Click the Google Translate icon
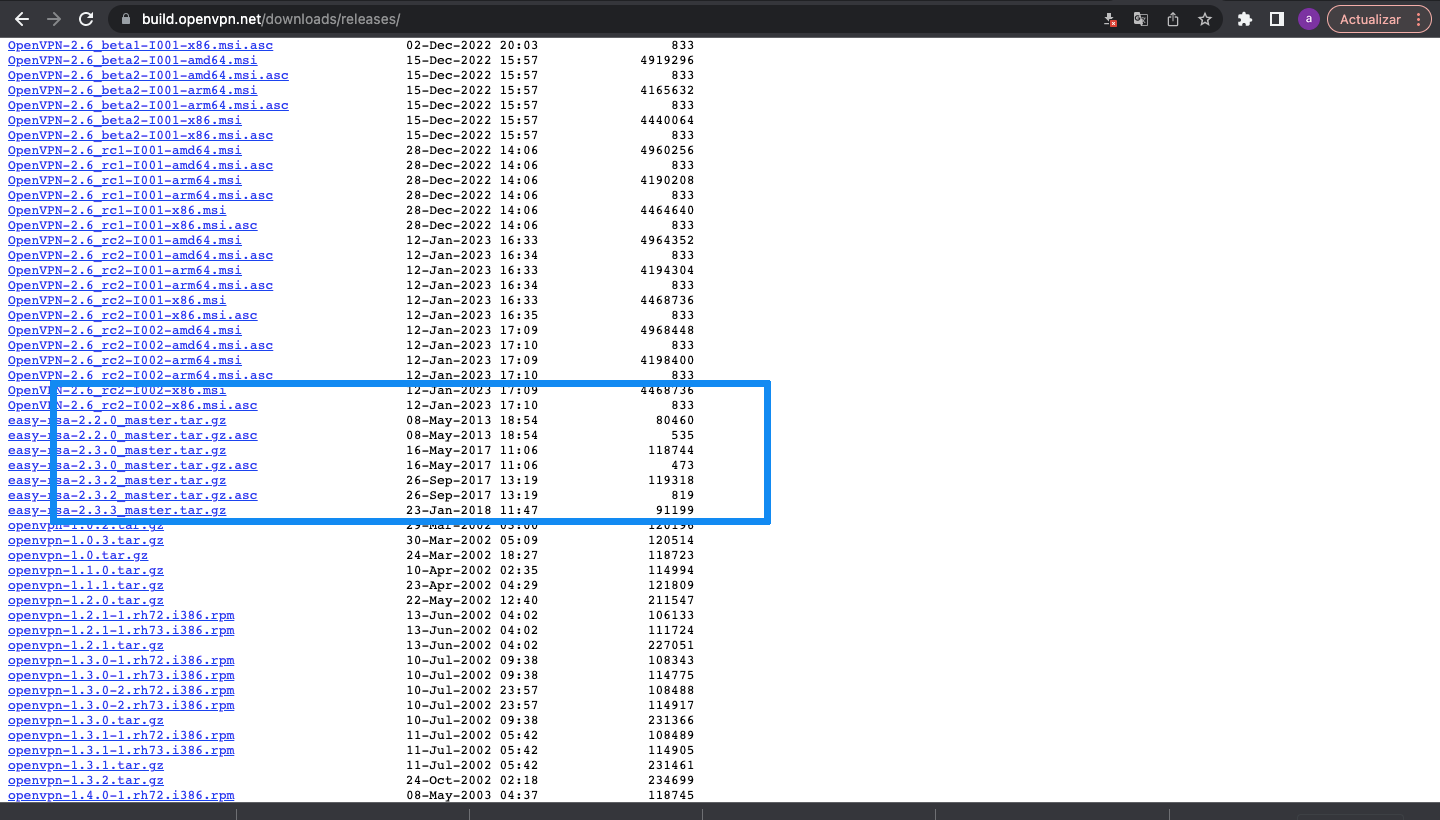Viewport: 1440px width, 820px height. [x=1140, y=19]
